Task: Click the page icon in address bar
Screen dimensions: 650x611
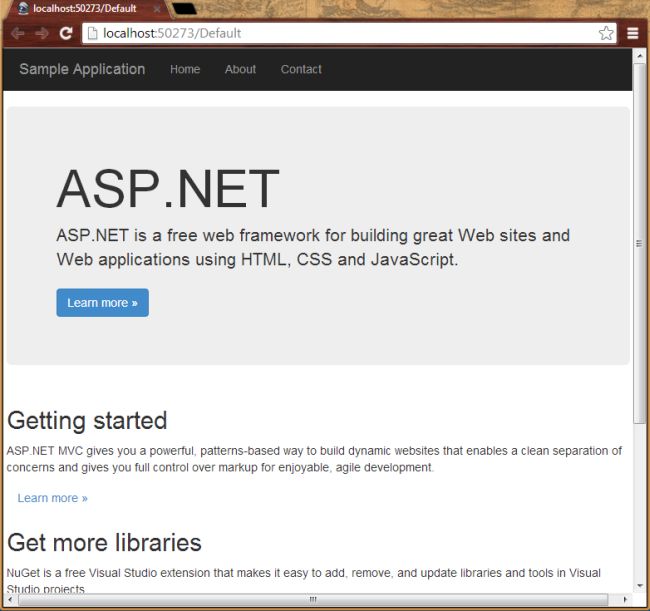Action: tap(92, 33)
